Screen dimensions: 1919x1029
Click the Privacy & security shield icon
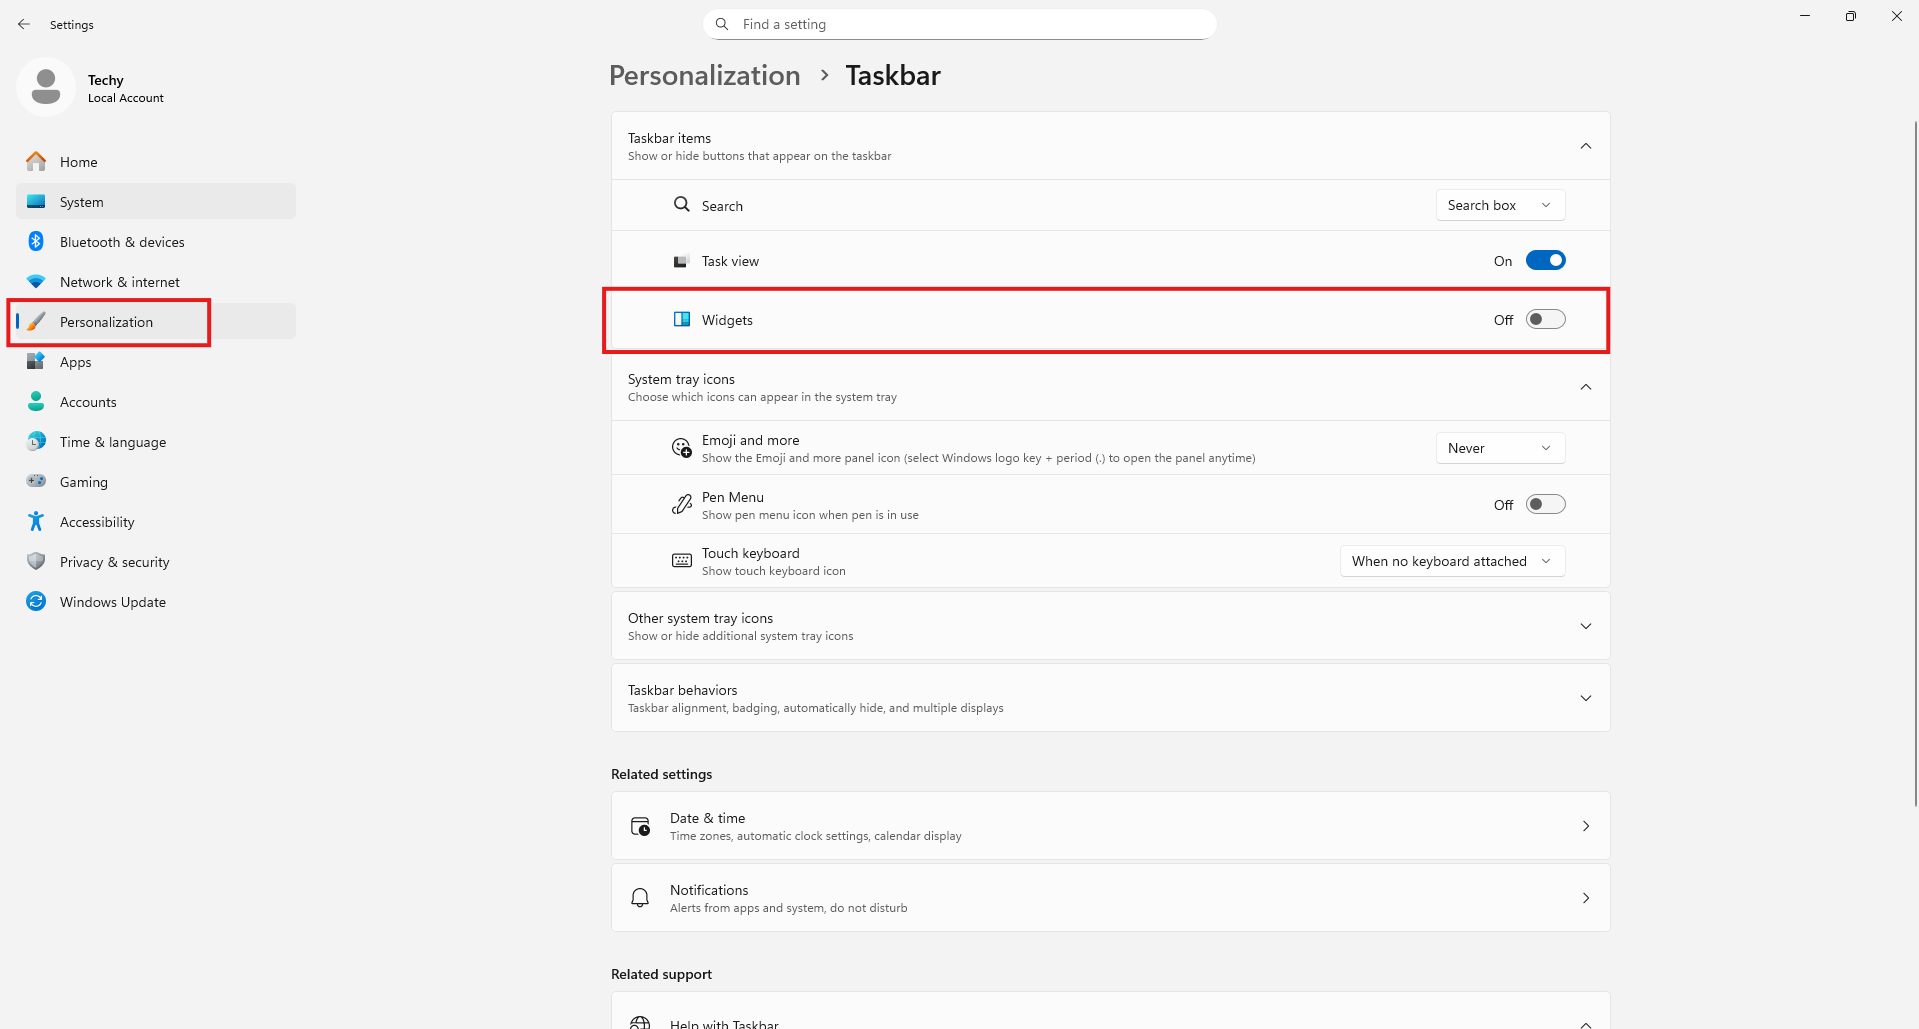36,562
